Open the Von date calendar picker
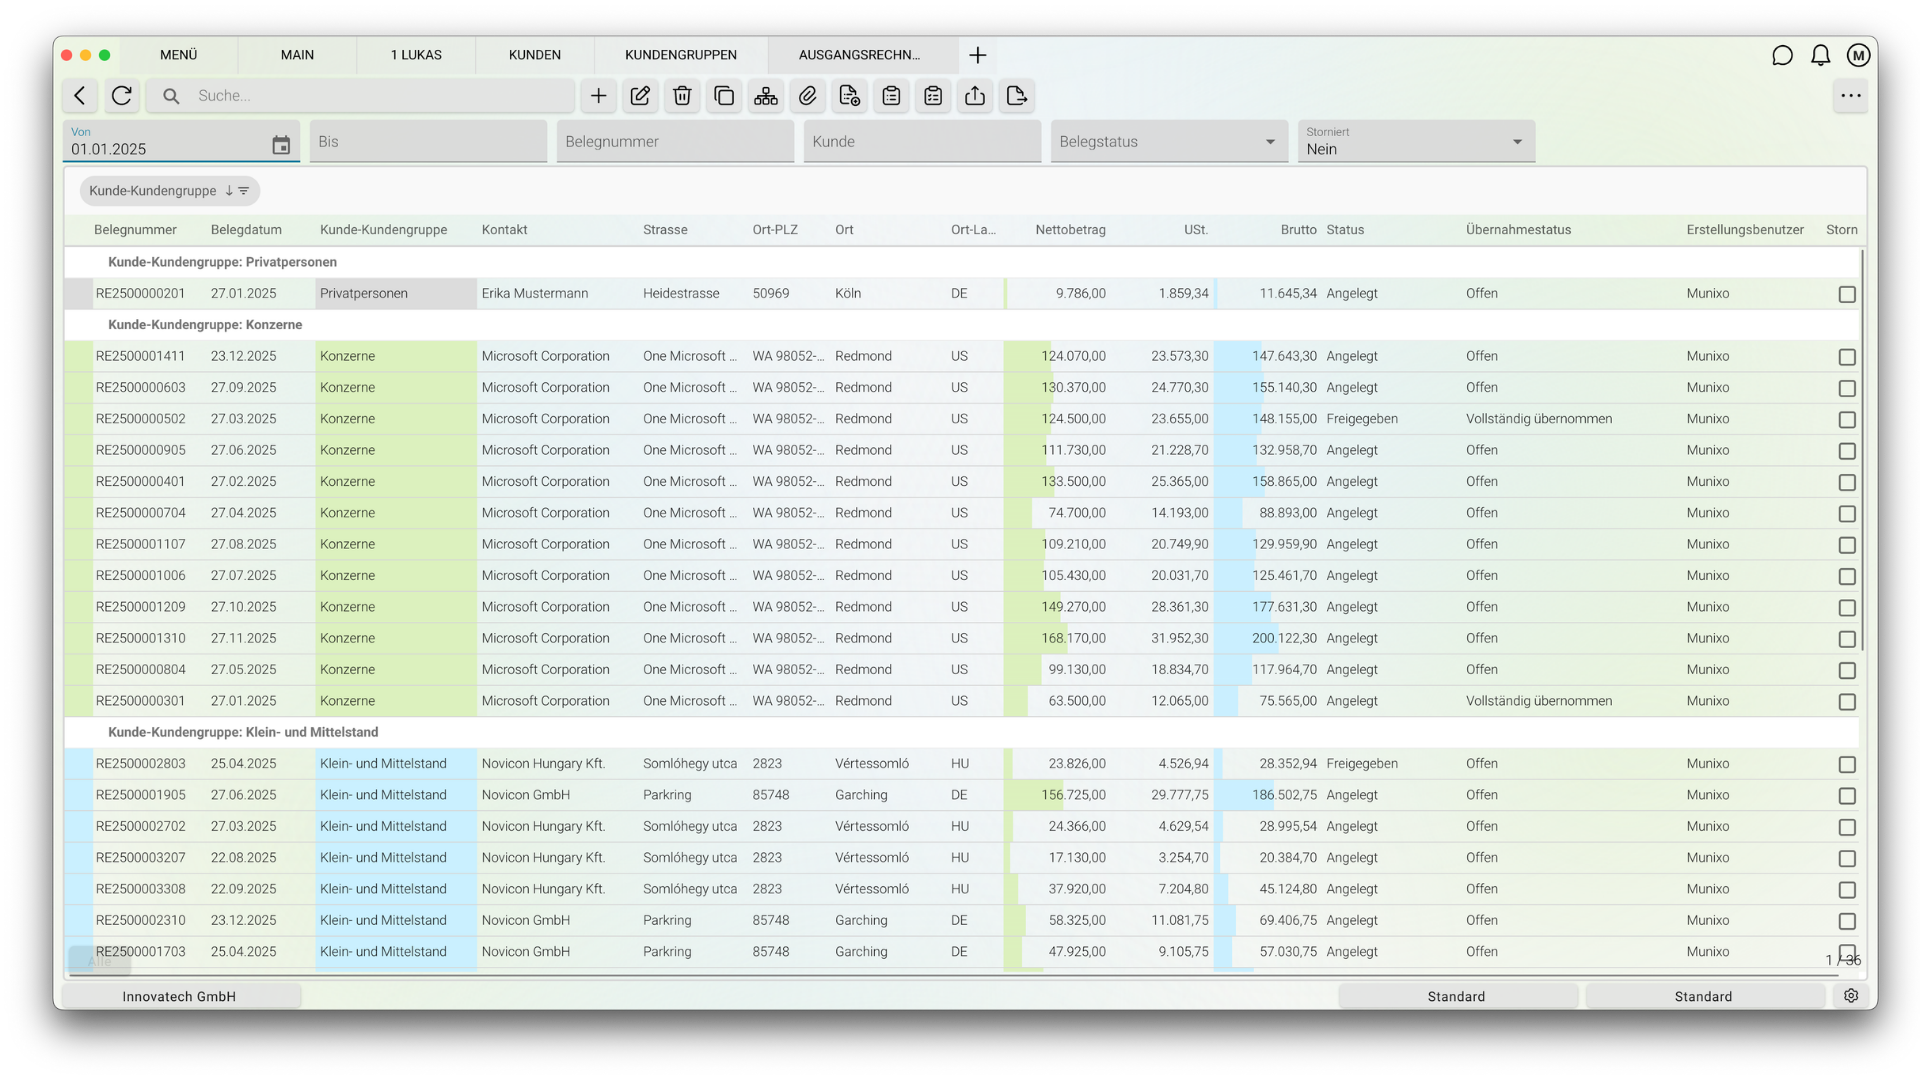This screenshot has height=1080, width=1920. pyautogui.click(x=281, y=146)
